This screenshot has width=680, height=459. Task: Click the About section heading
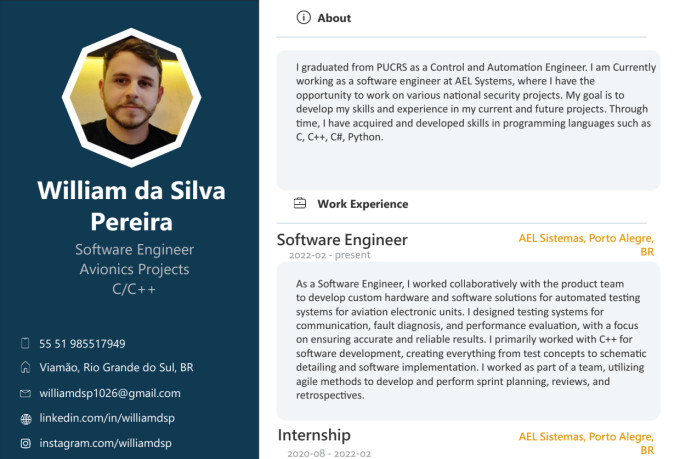pyautogui.click(x=334, y=18)
